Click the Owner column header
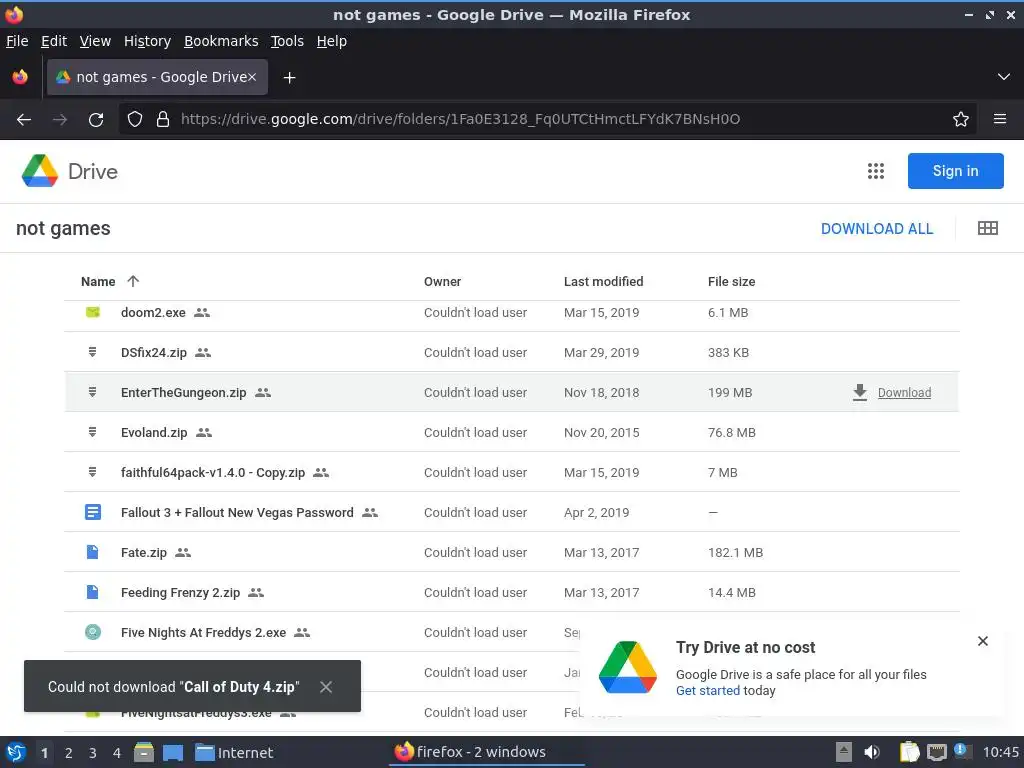 442,281
